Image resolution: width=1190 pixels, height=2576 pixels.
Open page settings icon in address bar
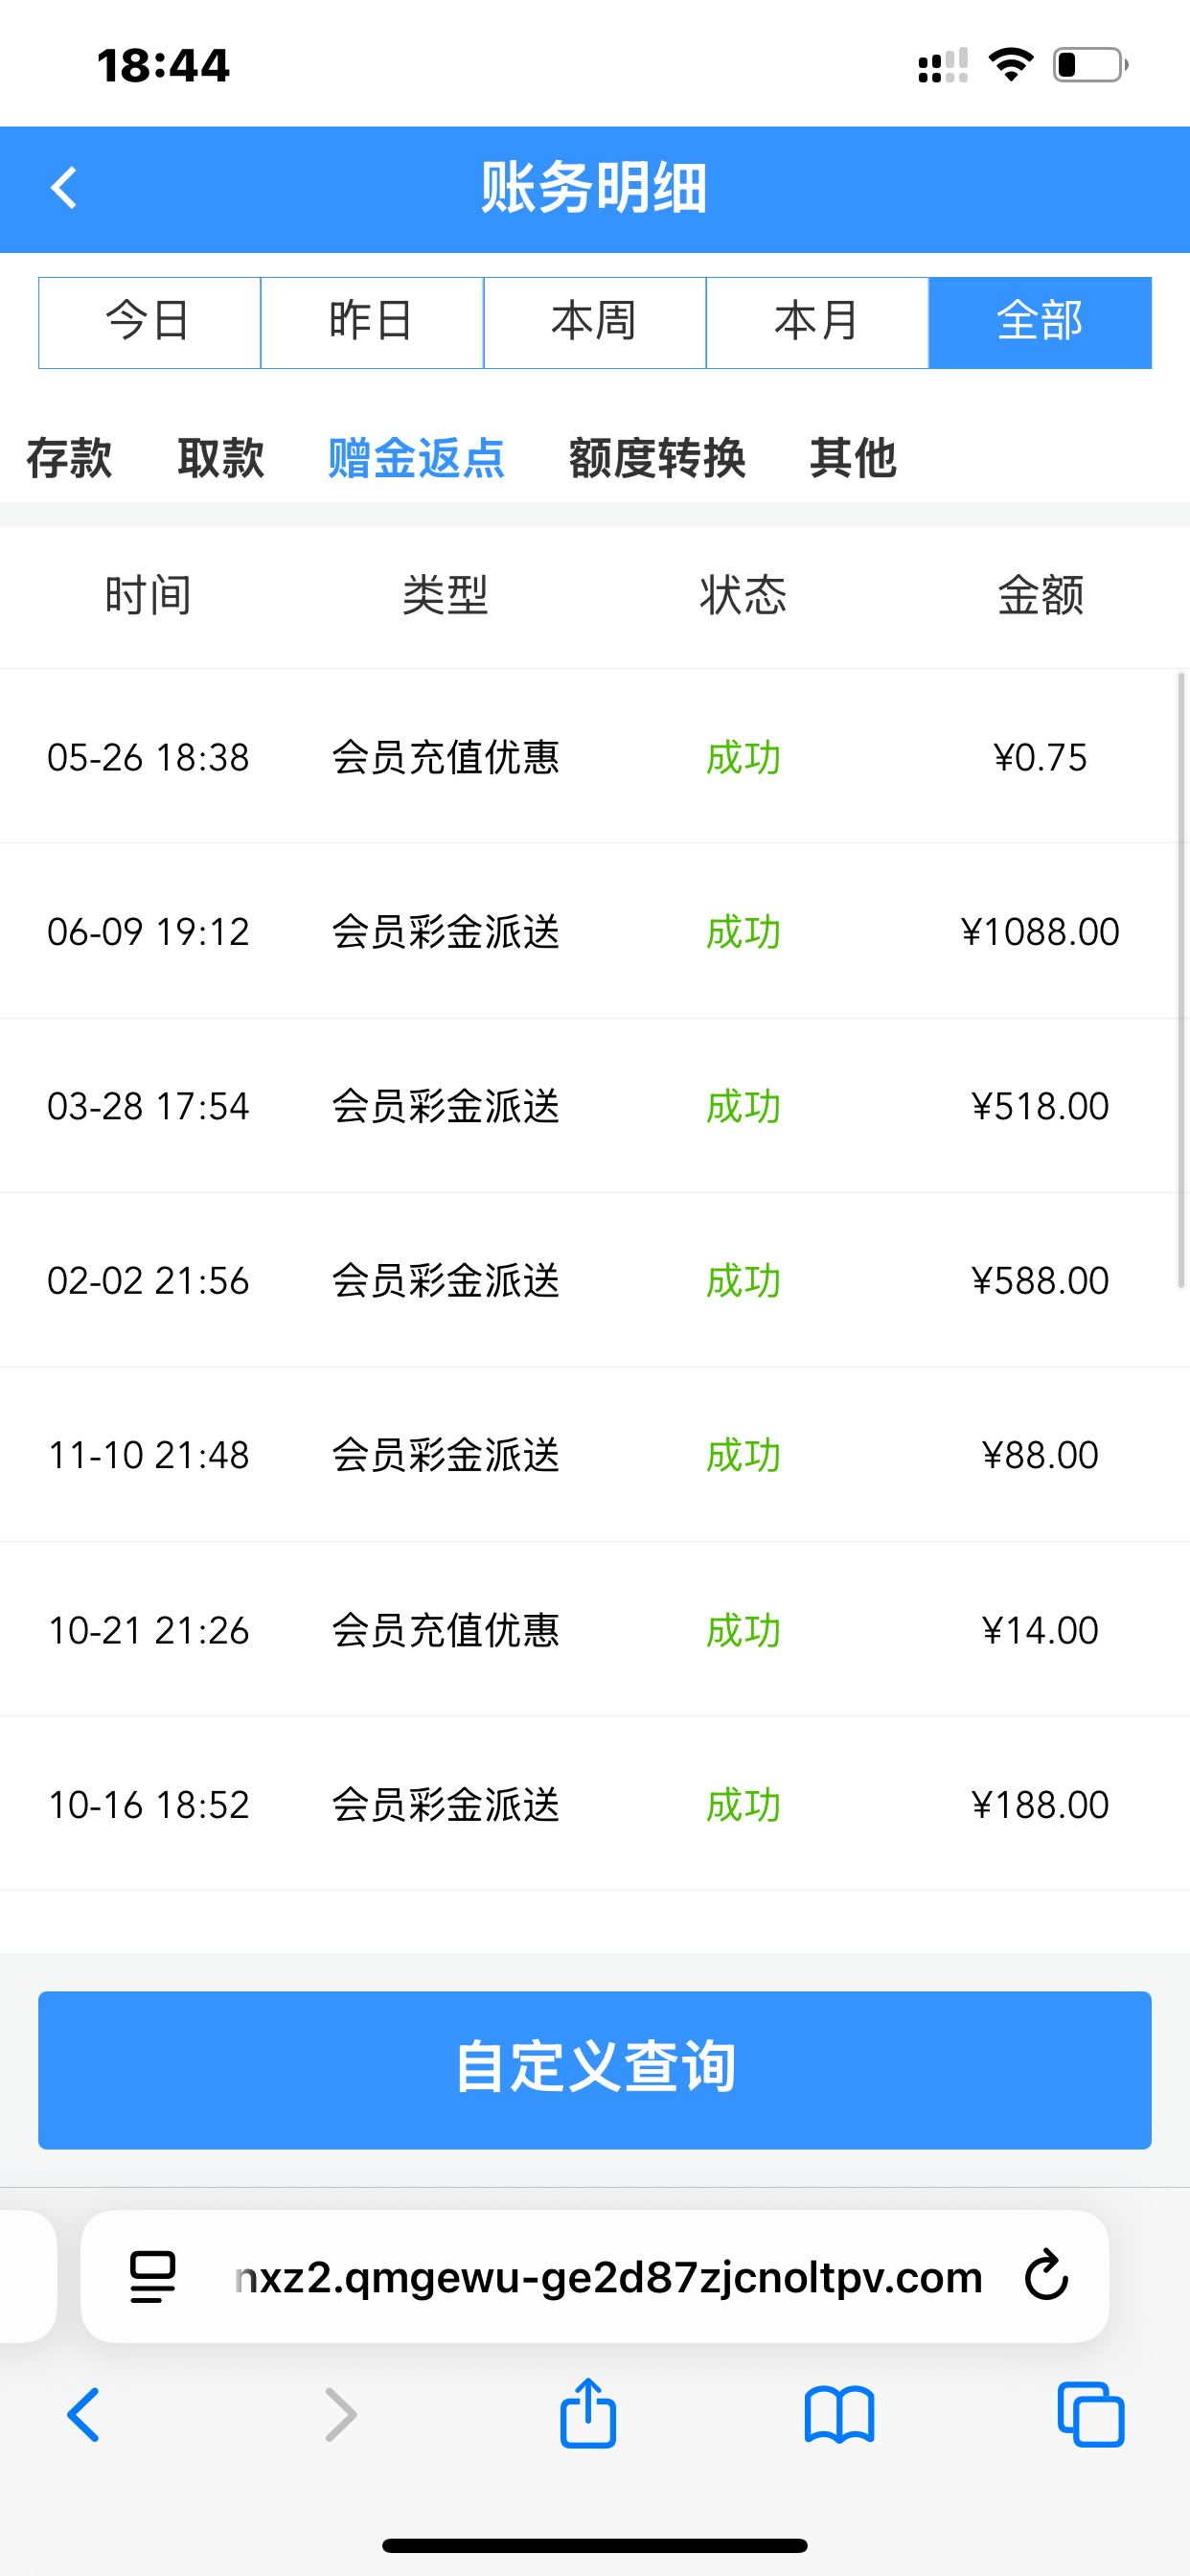coord(153,2277)
